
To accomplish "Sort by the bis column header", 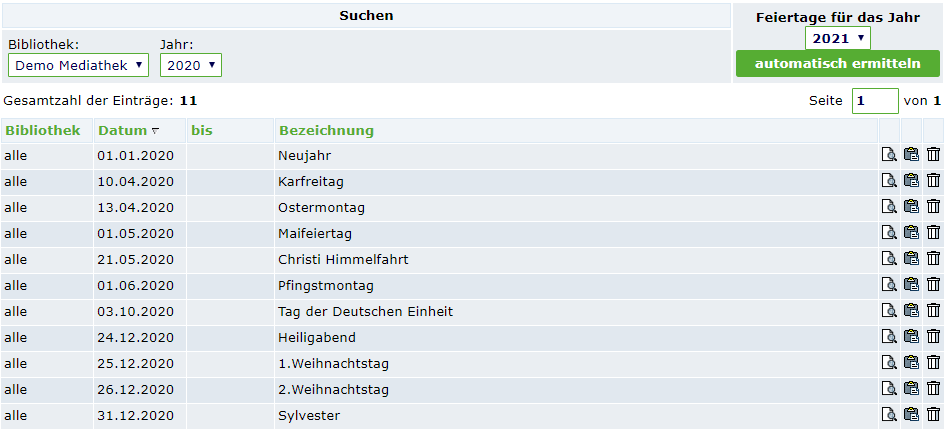I will (x=202, y=131).
